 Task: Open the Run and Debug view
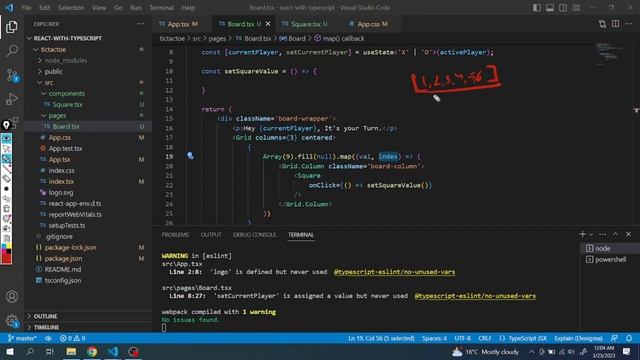[x=12, y=99]
